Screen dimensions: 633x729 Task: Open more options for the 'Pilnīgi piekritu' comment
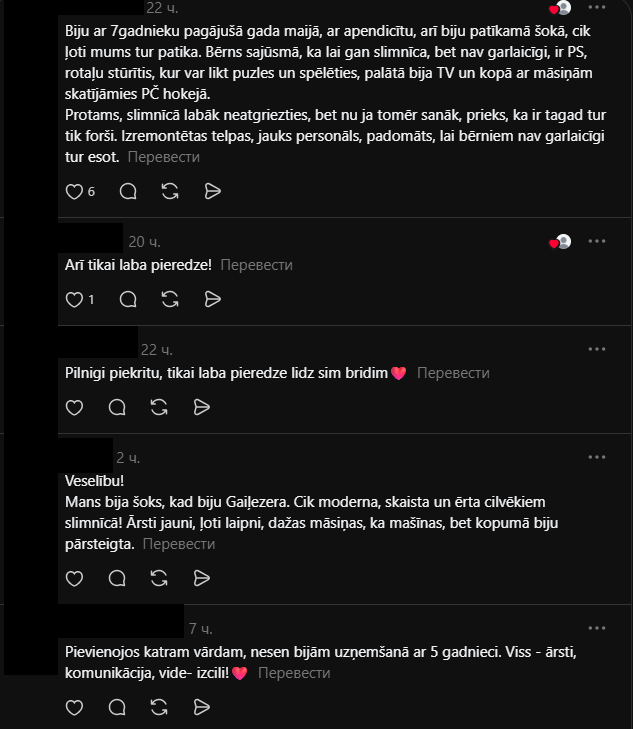click(x=597, y=349)
